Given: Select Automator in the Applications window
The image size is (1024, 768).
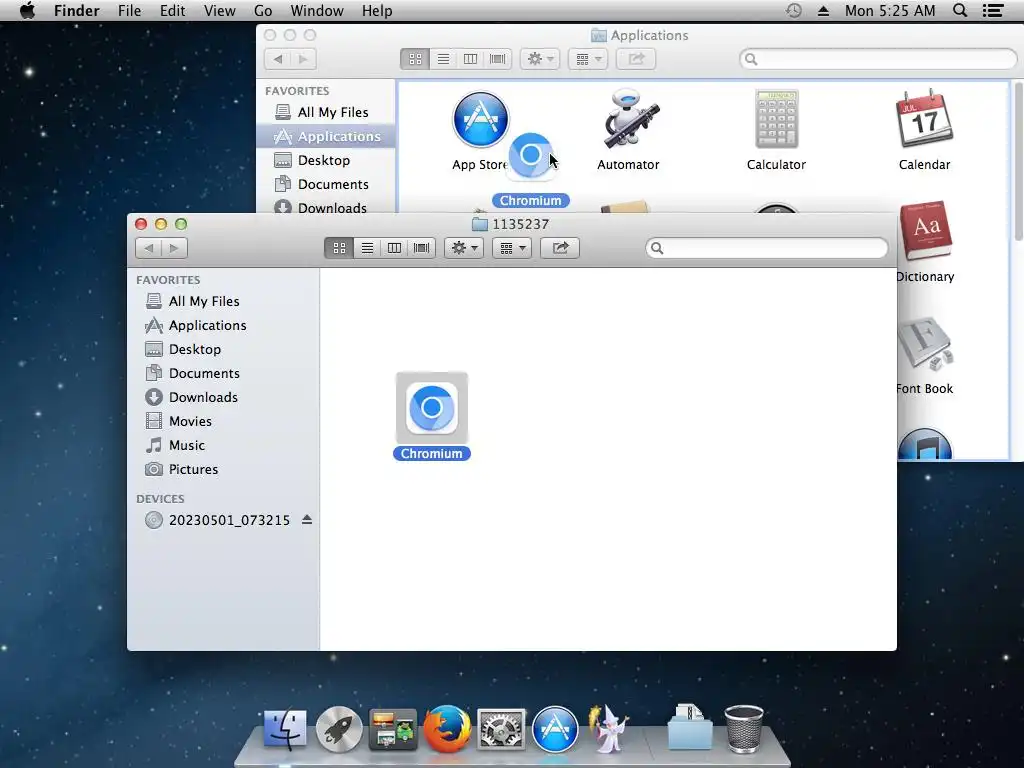Looking at the screenshot, I should pos(628,130).
